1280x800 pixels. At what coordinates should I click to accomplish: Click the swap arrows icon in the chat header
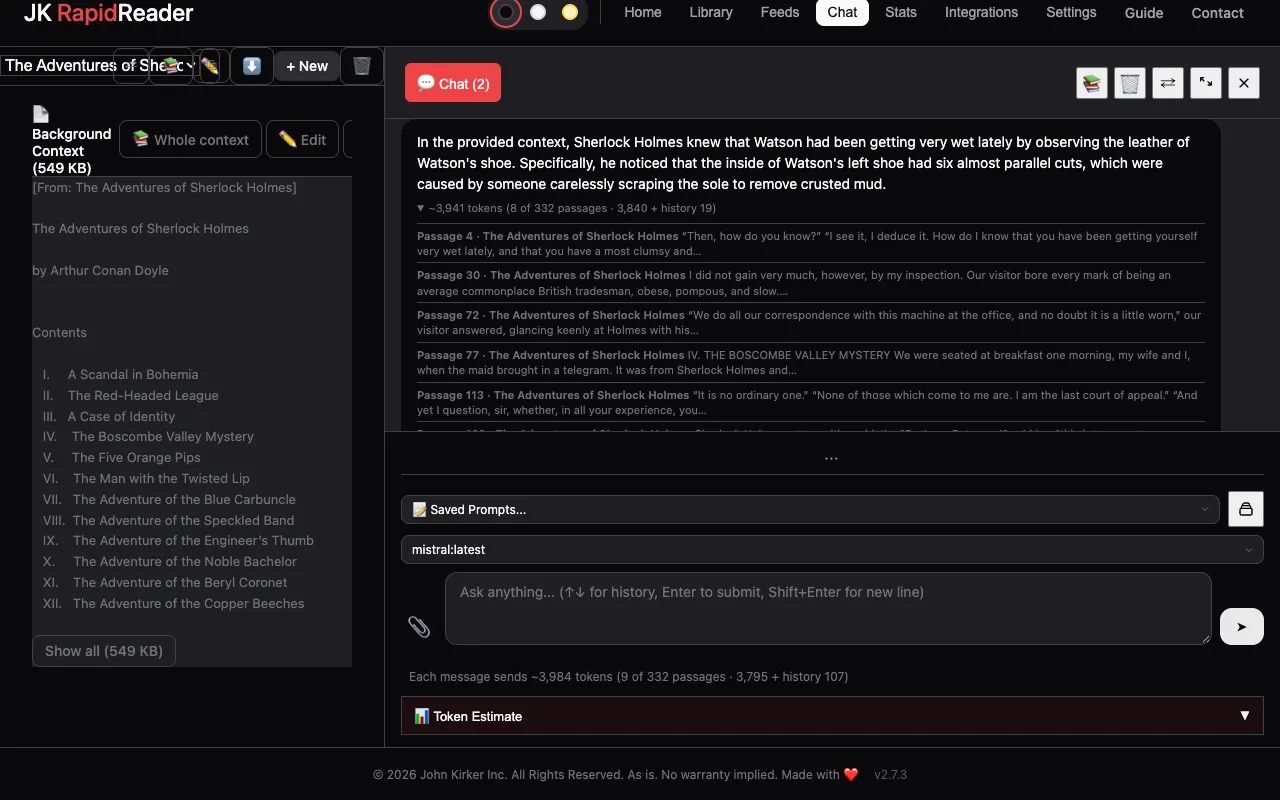(x=1168, y=83)
